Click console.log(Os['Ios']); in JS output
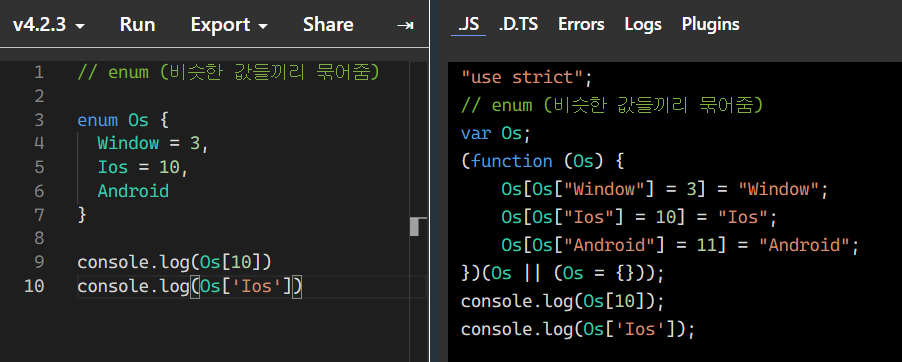902x362 pixels. coord(578,330)
